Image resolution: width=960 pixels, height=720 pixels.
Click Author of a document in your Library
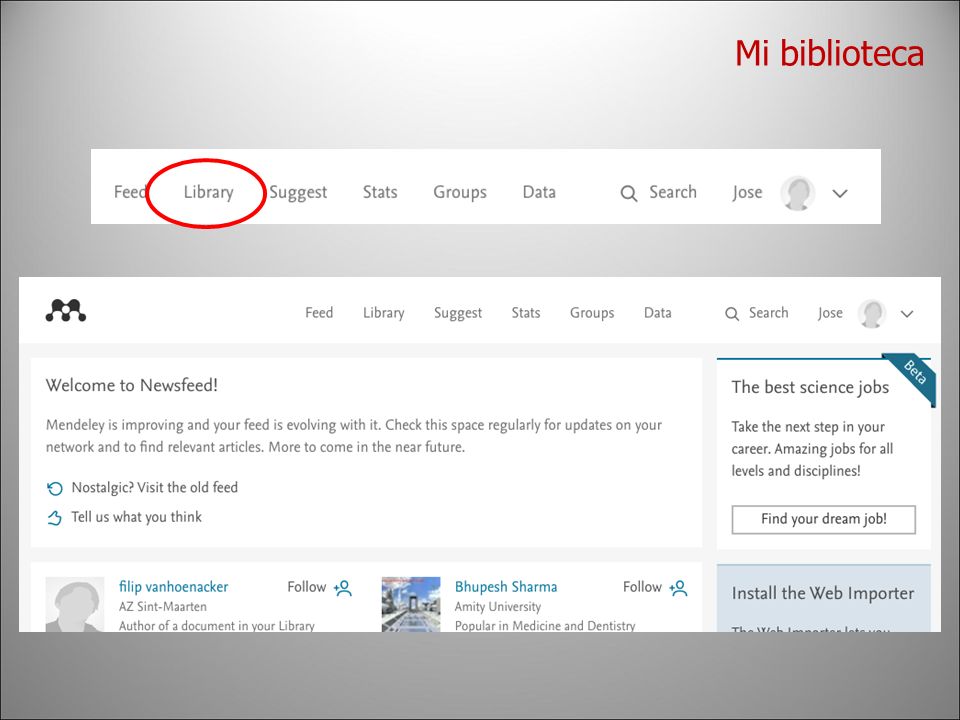point(217,626)
